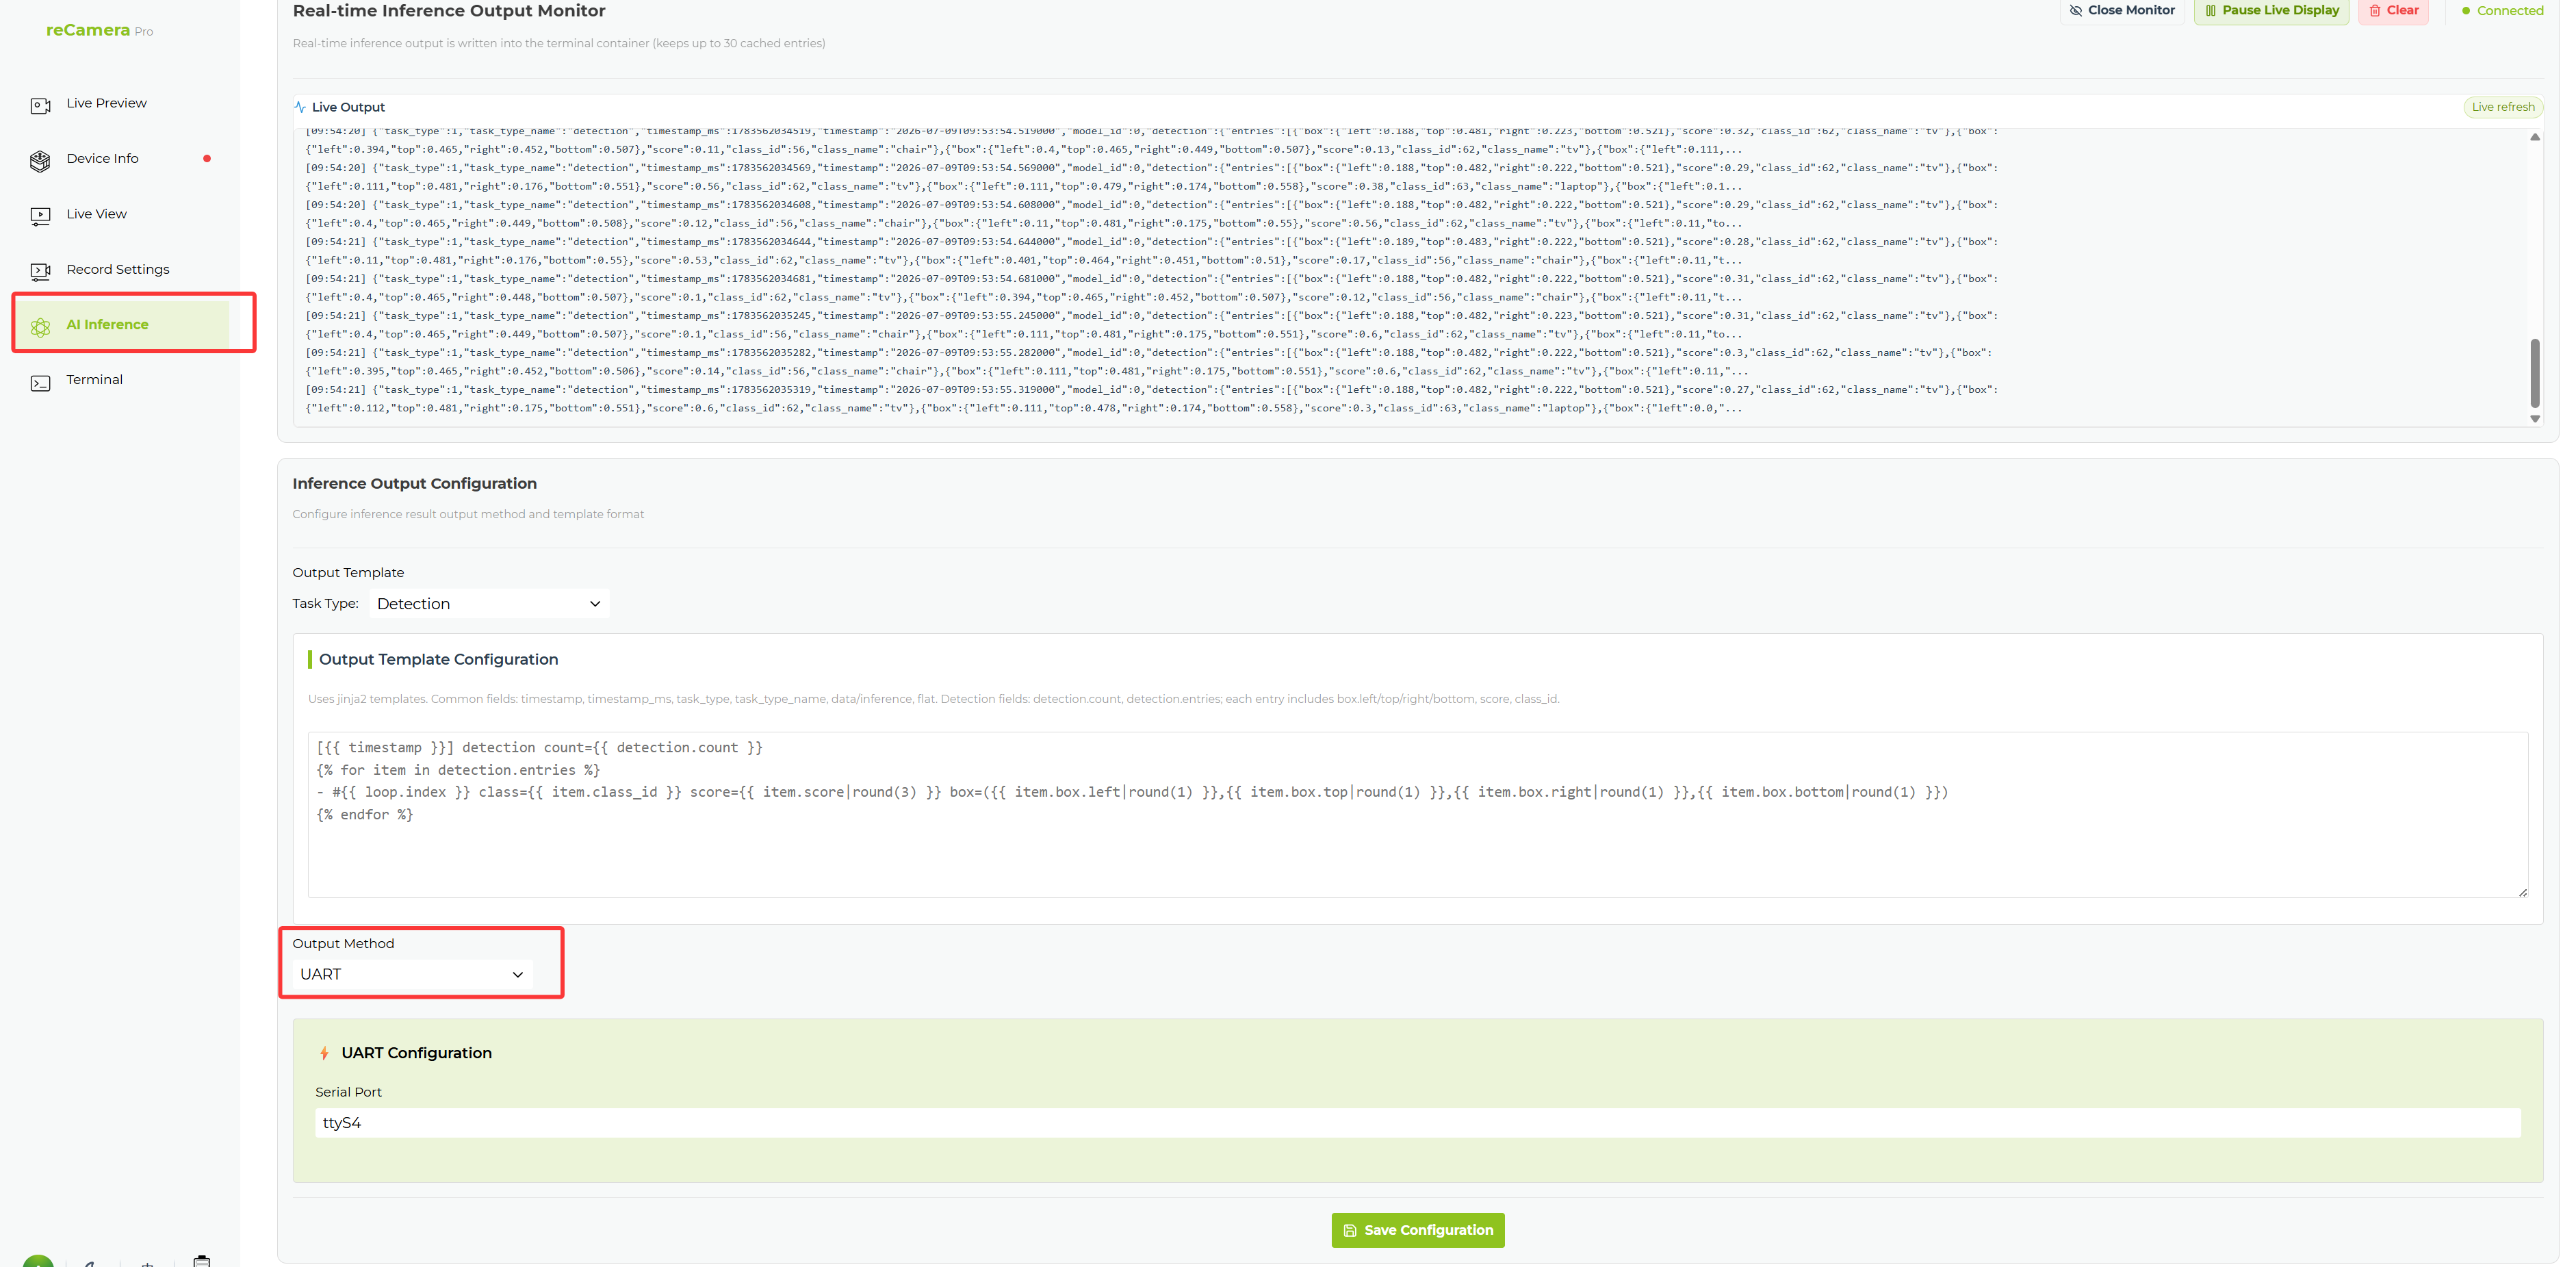Click the log line with timestamp_ms 1783562035319

point(1152,399)
